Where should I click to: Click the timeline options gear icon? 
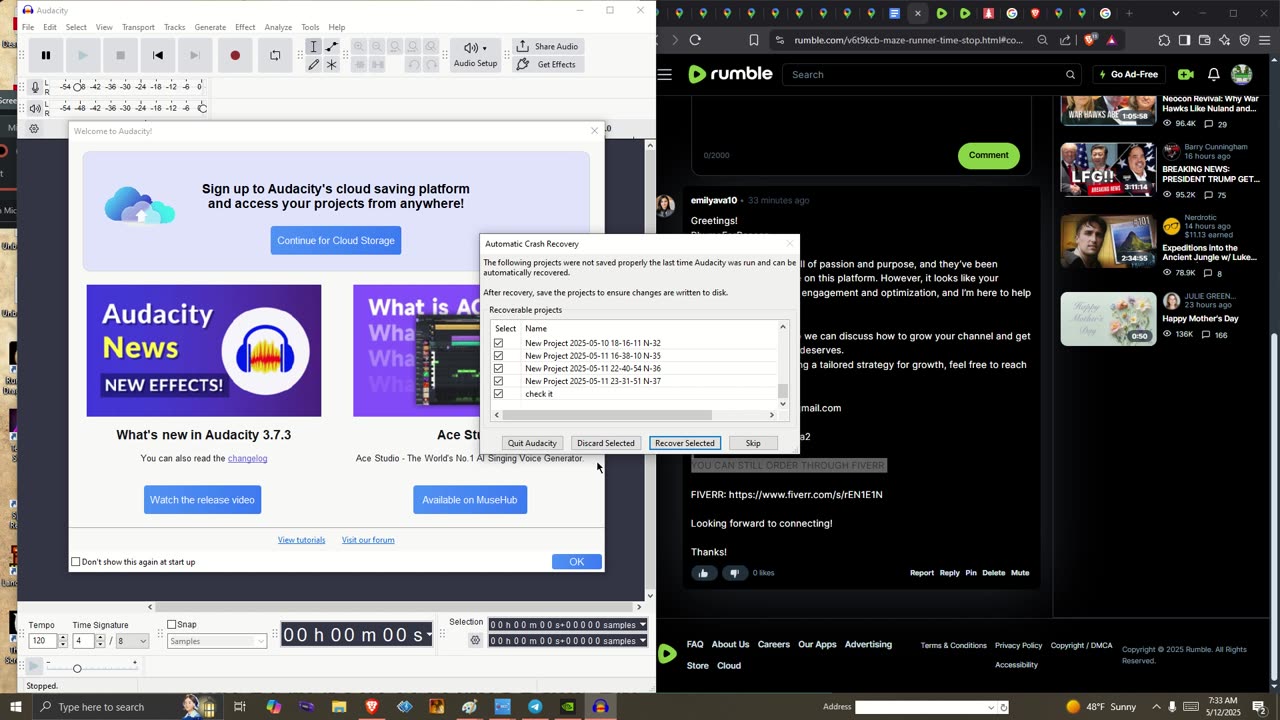click(34, 129)
